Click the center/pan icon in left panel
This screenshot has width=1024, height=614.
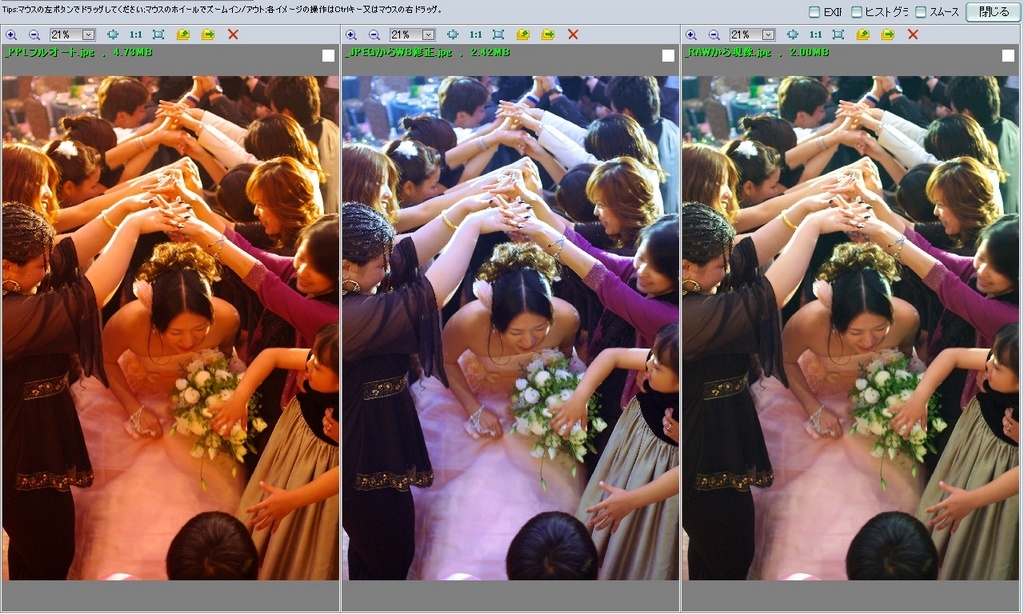click(112, 35)
